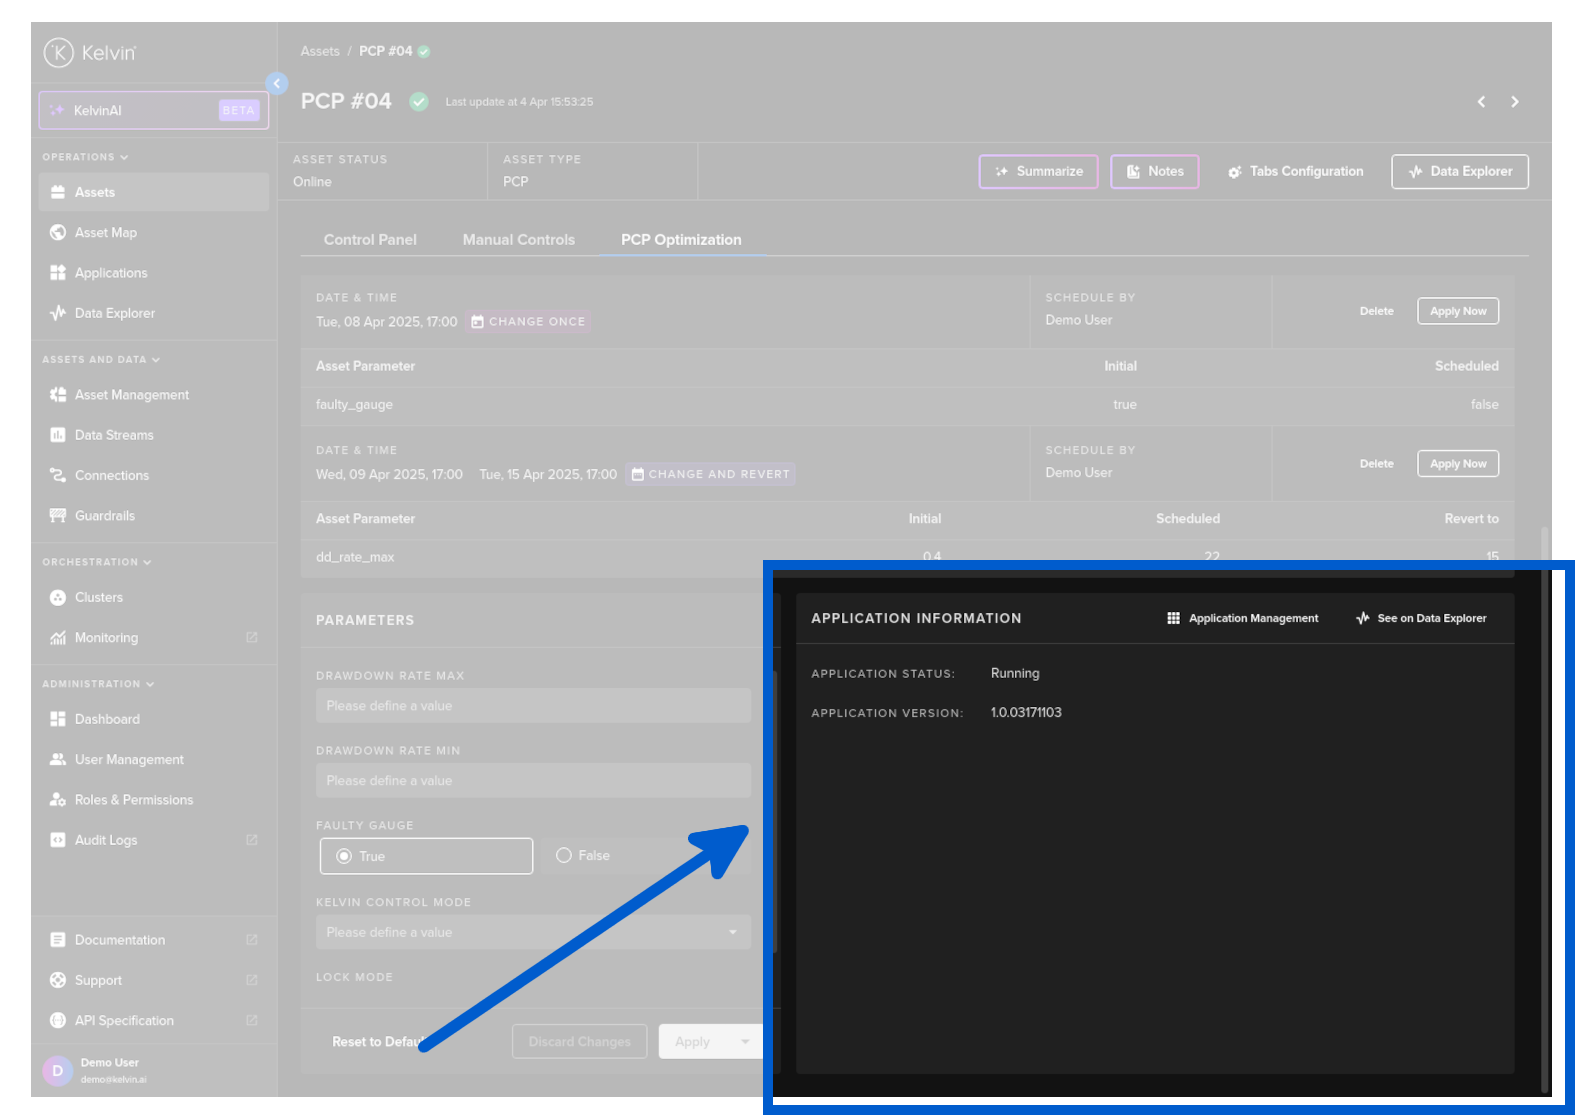
Task: Open the Kelvin Control Mode dropdown
Action: (x=532, y=933)
